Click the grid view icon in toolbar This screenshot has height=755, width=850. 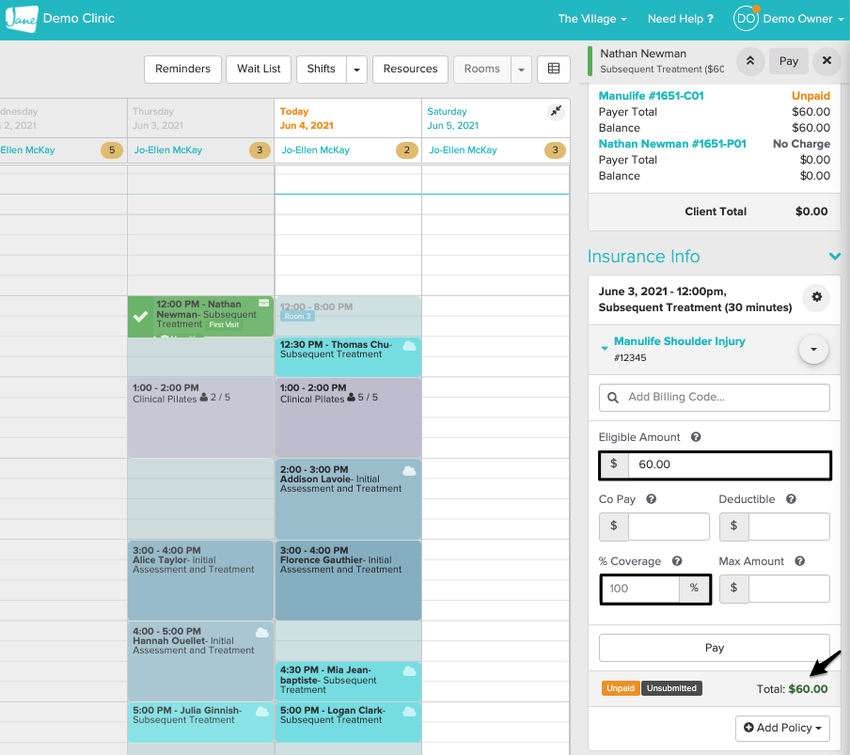click(553, 69)
